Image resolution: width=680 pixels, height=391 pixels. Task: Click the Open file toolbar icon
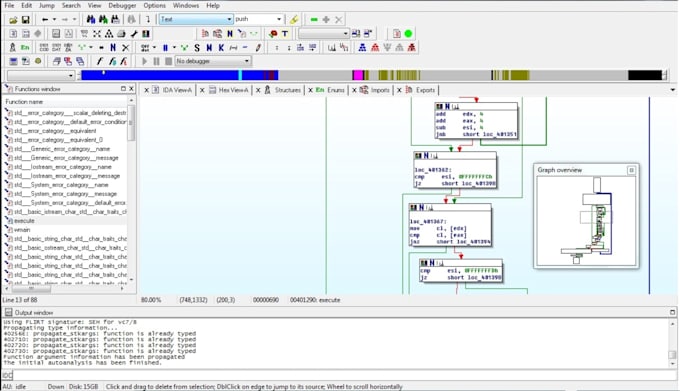click(13, 20)
